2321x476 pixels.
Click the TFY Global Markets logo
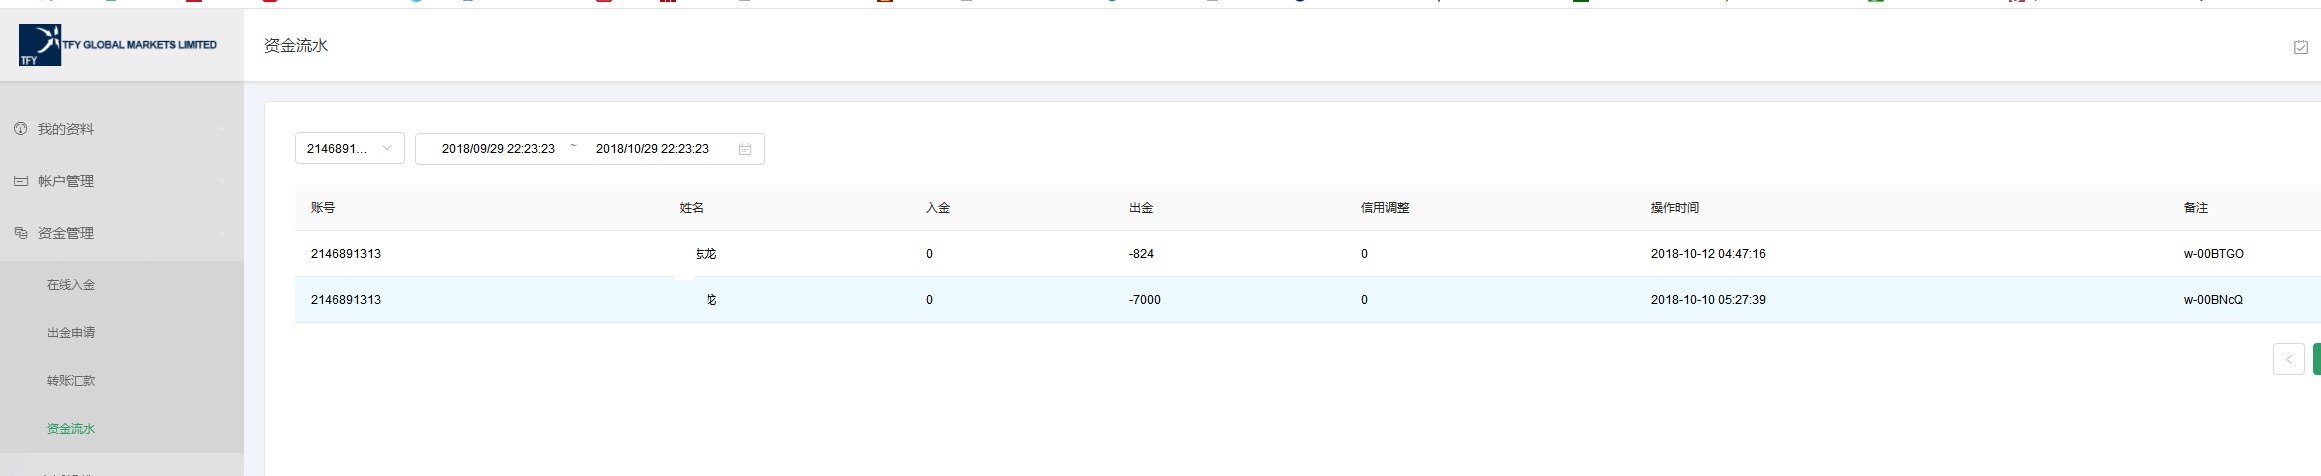point(118,45)
